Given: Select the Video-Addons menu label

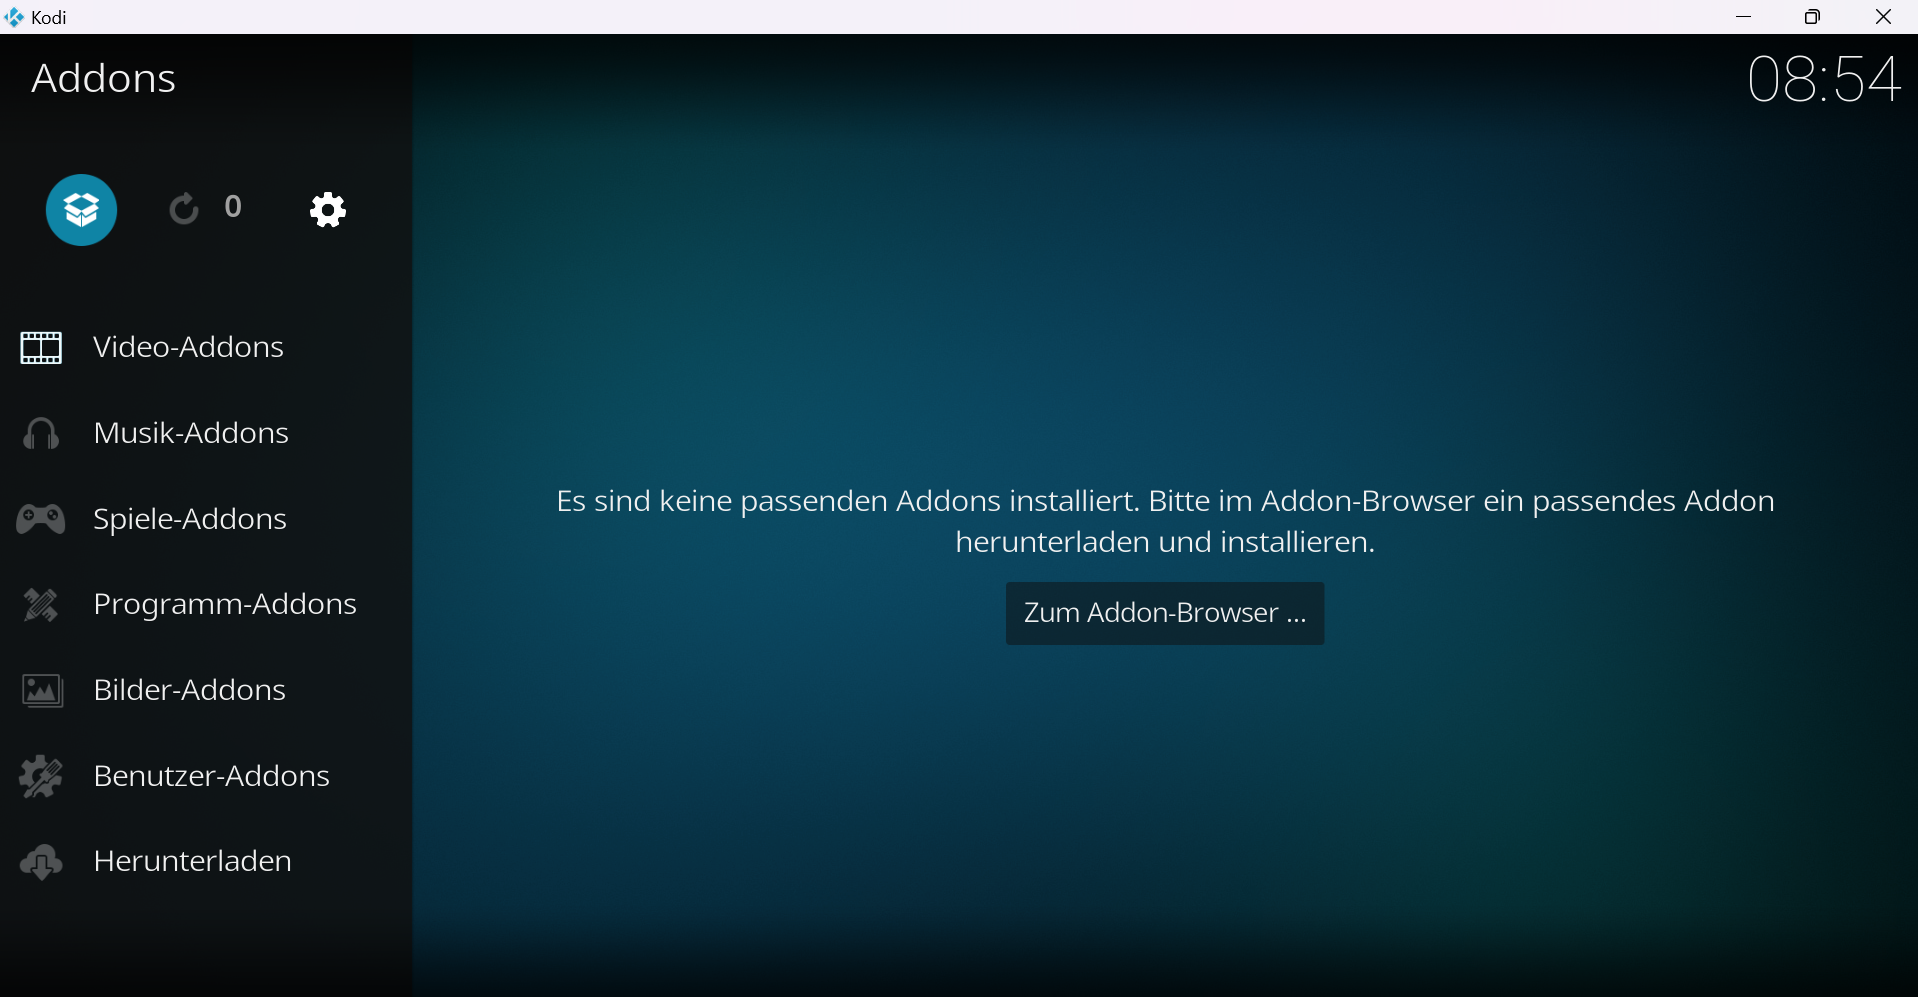Looking at the screenshot, I should (188, 347).
